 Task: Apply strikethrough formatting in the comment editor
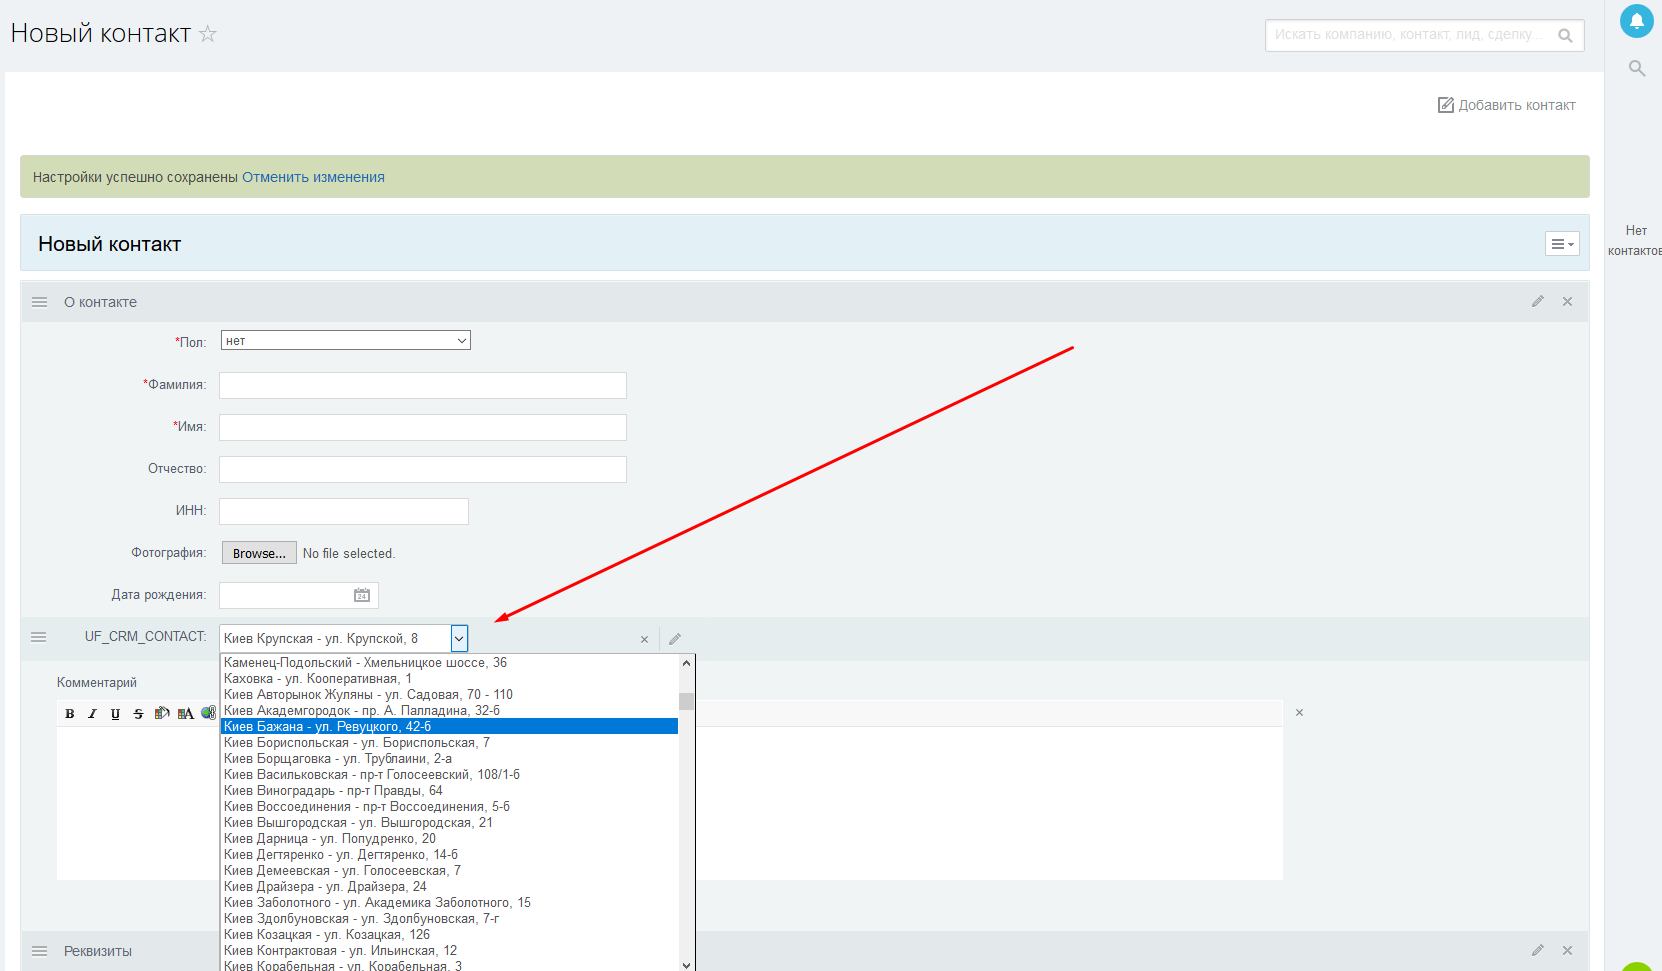tap(138, 714)
